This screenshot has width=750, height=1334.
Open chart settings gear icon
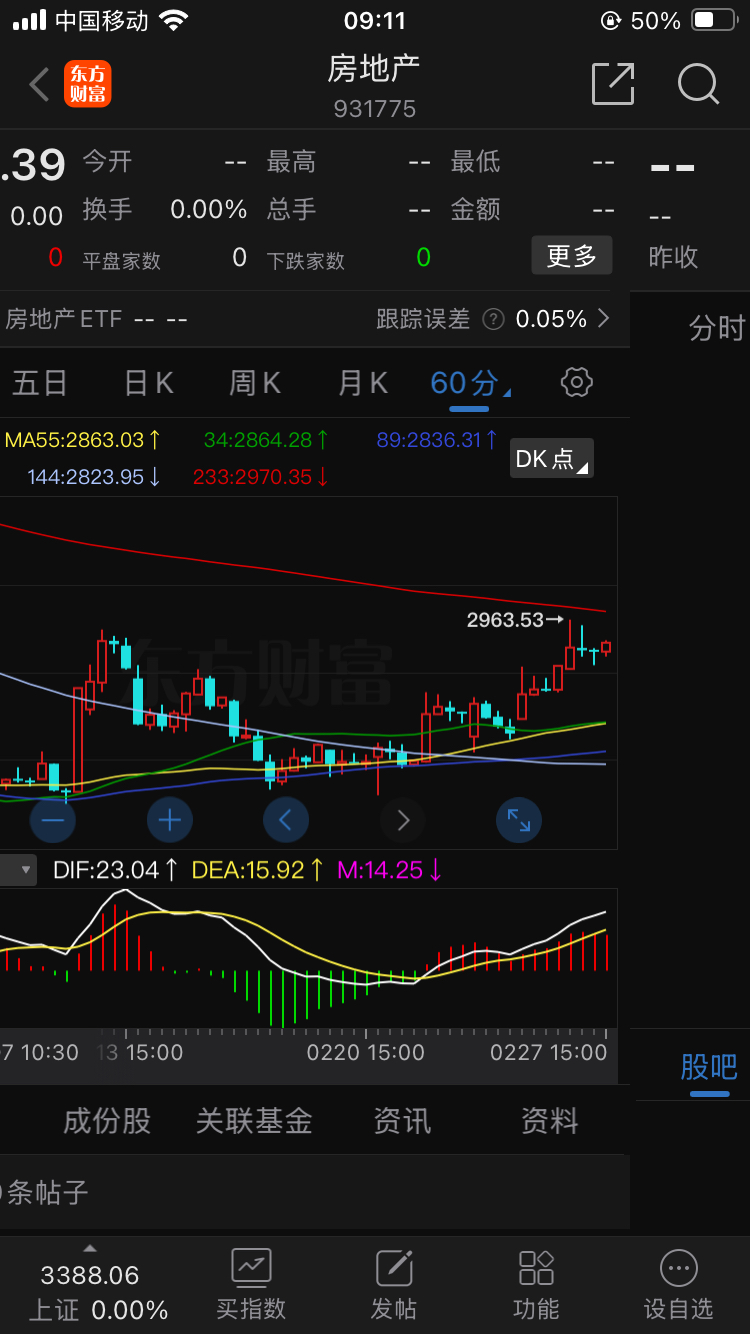click(577, 382)
